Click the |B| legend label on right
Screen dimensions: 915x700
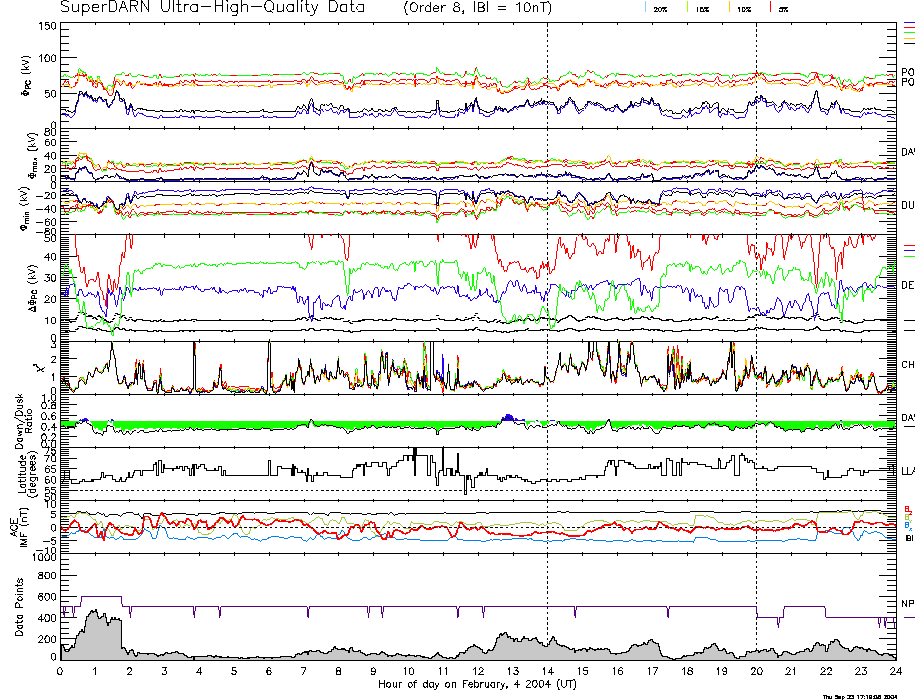(x=908, y=538)
